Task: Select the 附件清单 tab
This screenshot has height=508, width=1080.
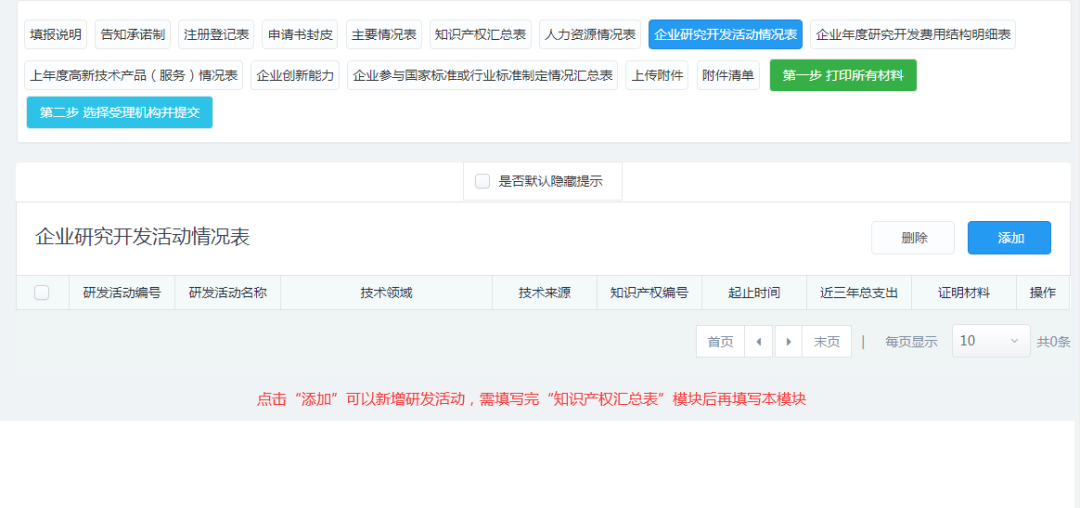Action: 728,76
